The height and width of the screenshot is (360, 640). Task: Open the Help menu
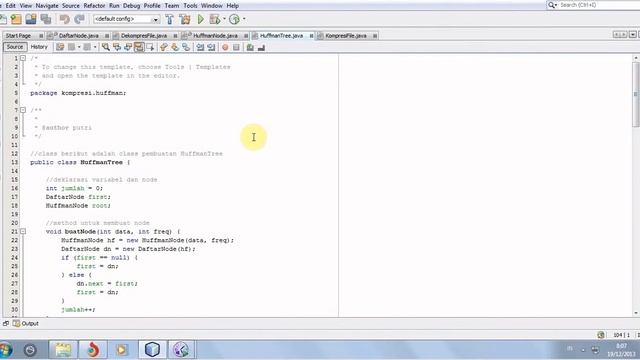233,6
